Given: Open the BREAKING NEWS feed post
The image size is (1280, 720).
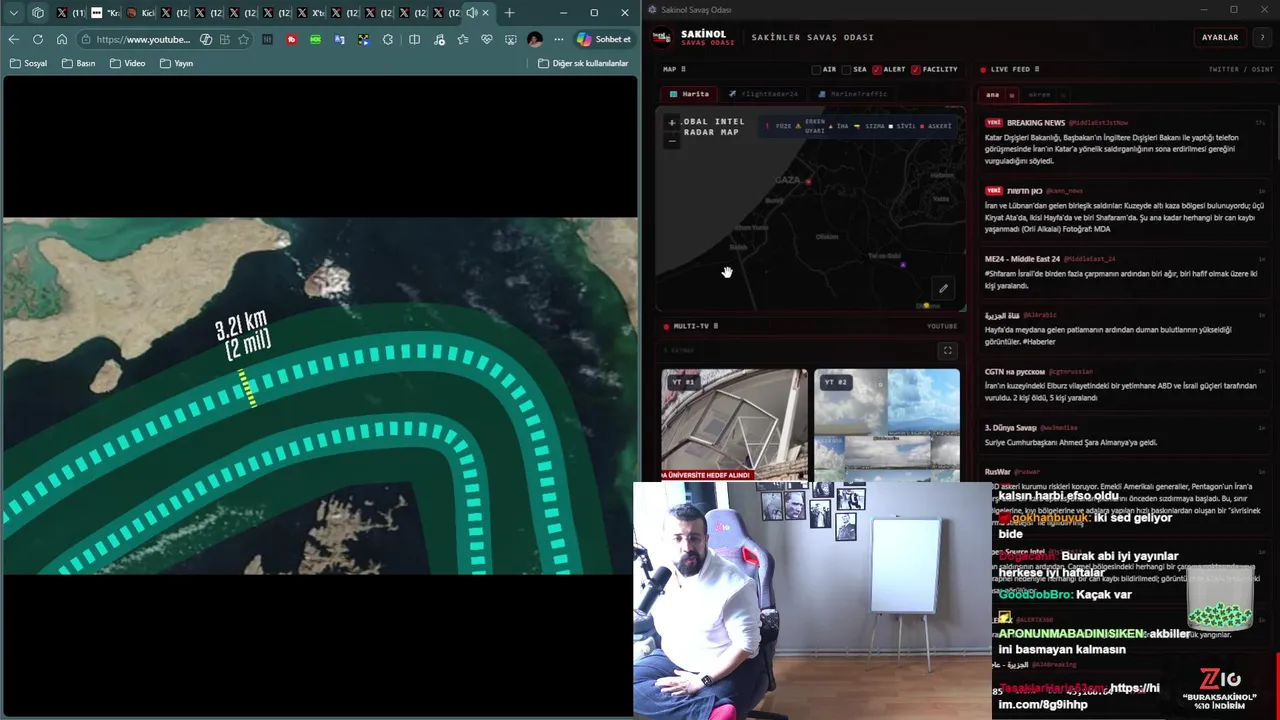Looking at the screenshot, I should [1125, 142].
